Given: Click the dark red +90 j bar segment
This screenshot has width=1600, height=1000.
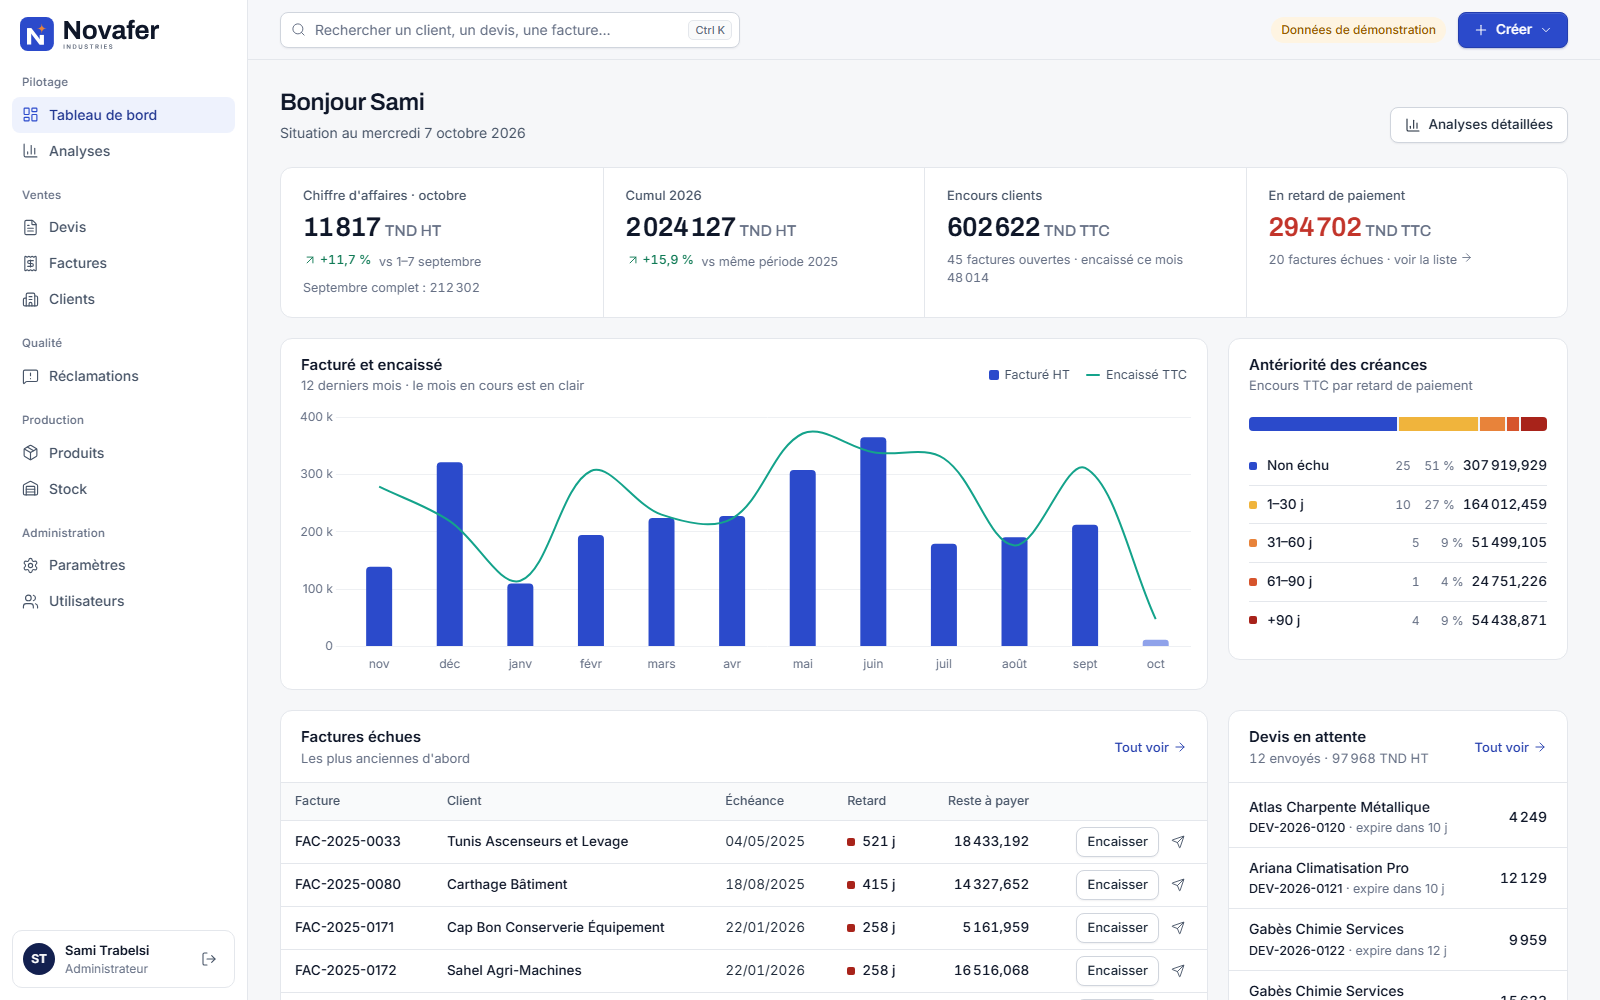Looking at the screenshot, I should (x=1534, y=424).
